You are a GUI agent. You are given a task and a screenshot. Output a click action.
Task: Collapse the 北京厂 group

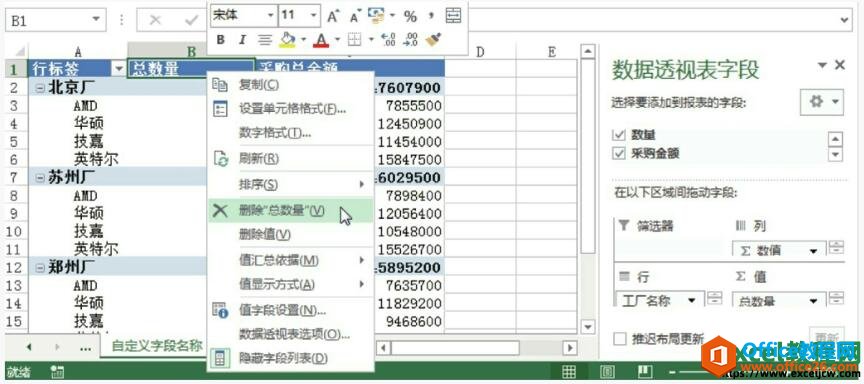point(40,87)
